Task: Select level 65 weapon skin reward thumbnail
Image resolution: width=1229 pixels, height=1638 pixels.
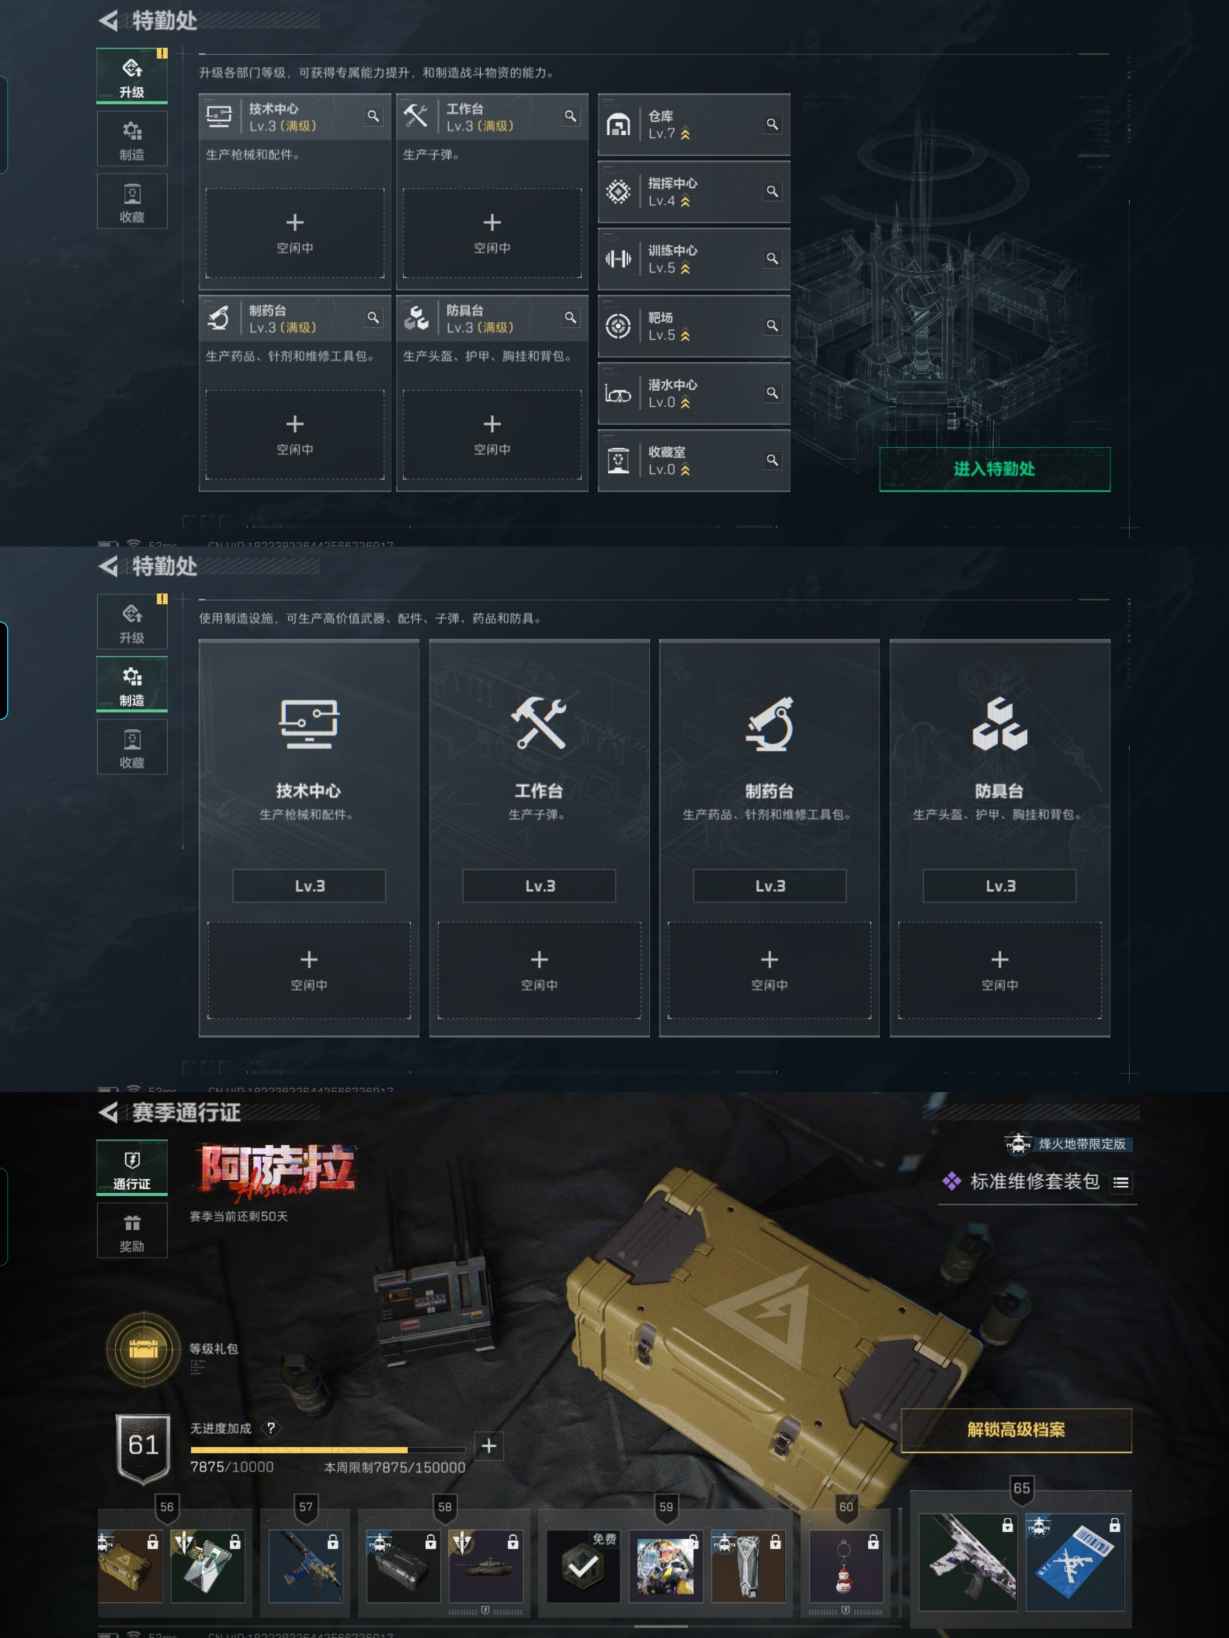Action: click(968, 1561)
